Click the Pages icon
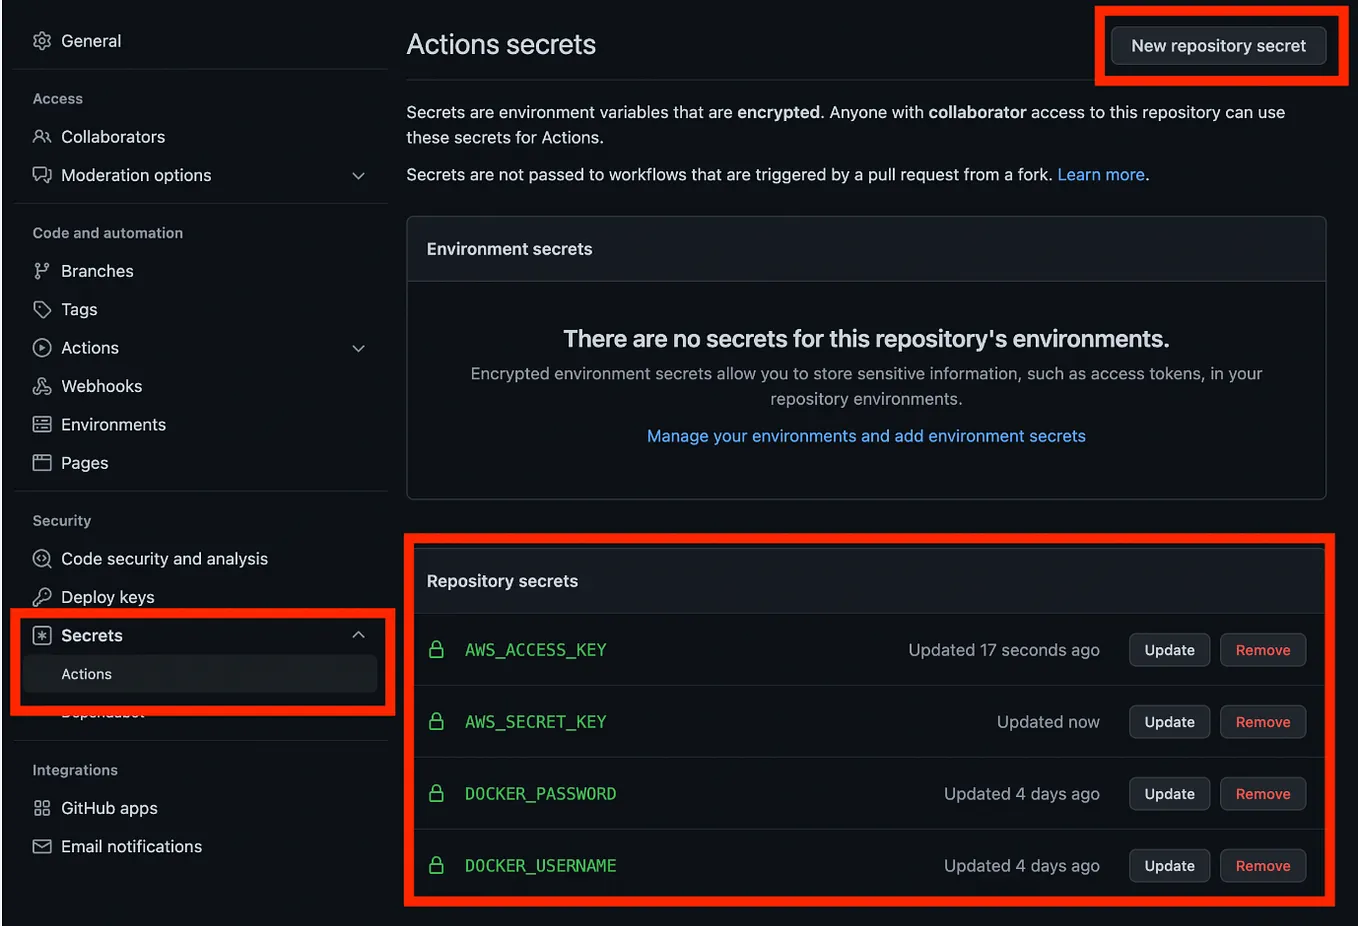Image resolution: width=1358 pixels, height=926 pixels. click(x=42, y=462)
